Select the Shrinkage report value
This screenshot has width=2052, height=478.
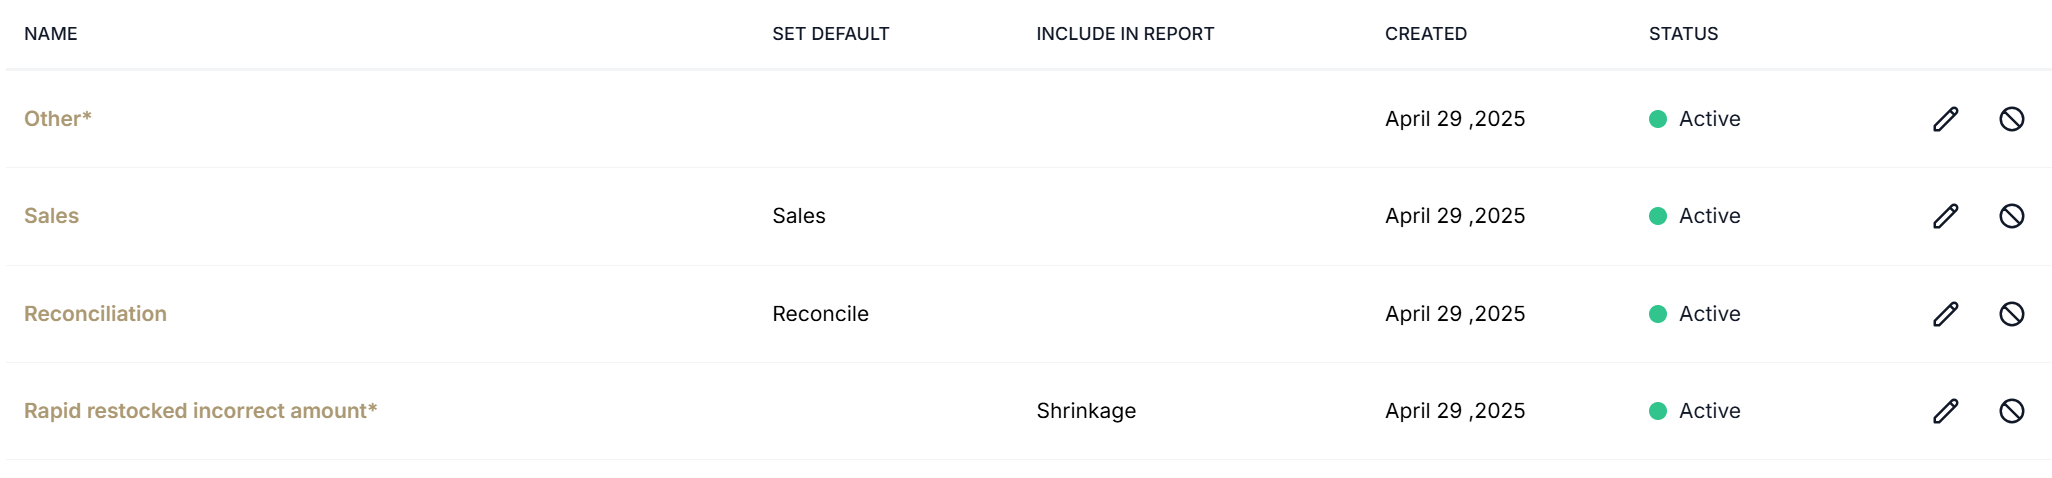(1086, 411)
